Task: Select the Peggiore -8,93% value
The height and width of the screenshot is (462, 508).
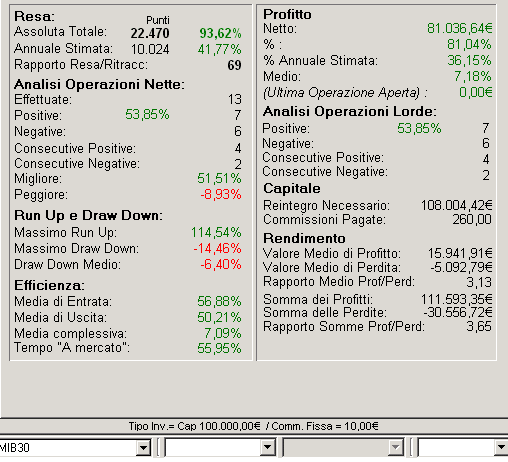Action: coord(221,194)
